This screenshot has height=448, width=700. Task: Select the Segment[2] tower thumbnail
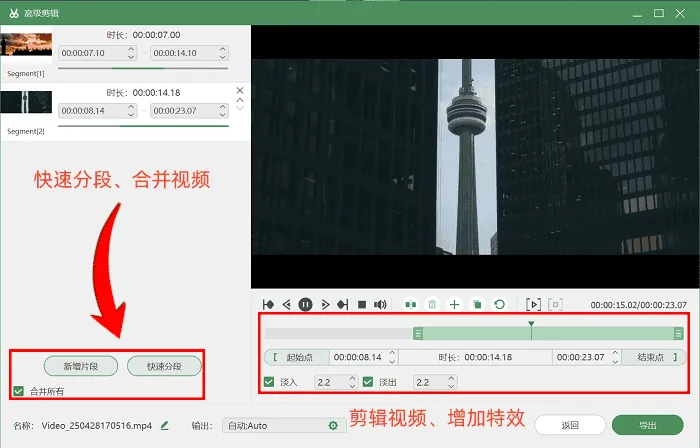click(x=26, y=102)
